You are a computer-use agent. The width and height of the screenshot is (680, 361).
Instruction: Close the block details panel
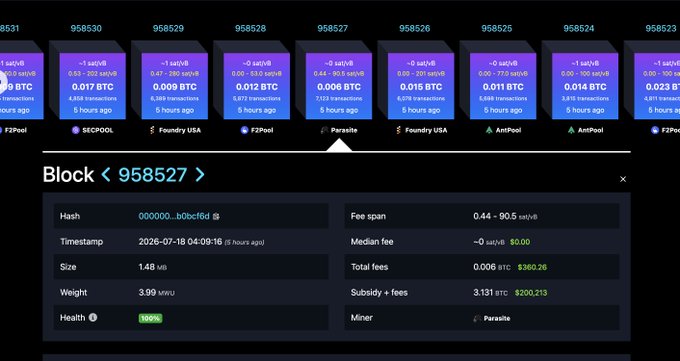tap(623, 179)
